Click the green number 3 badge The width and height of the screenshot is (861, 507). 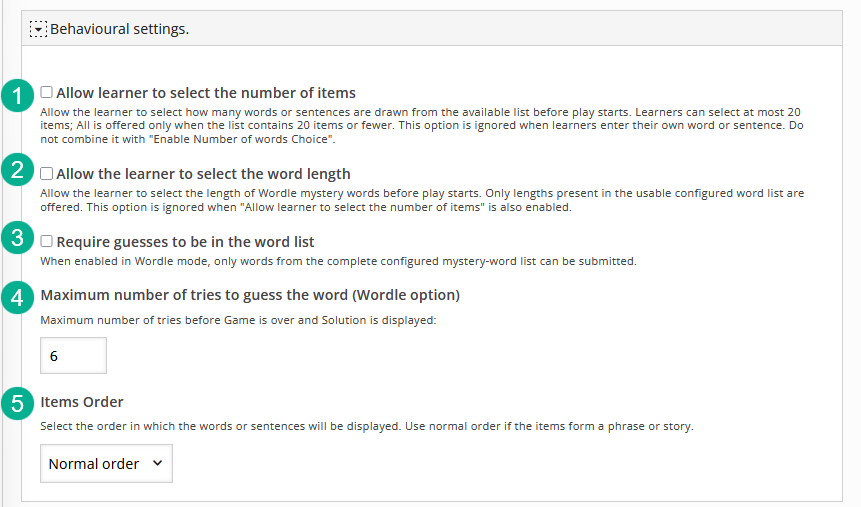pyautogui.click(x=18, y=238)
